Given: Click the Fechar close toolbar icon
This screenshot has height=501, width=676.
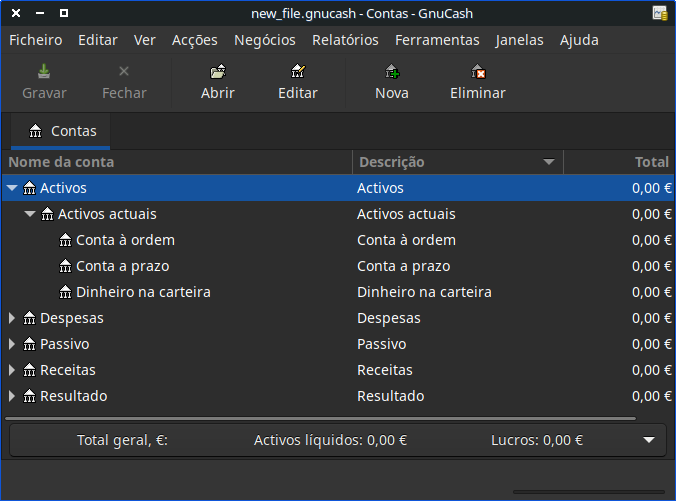Looking at the screenshot, I should (x=124, y=72).
